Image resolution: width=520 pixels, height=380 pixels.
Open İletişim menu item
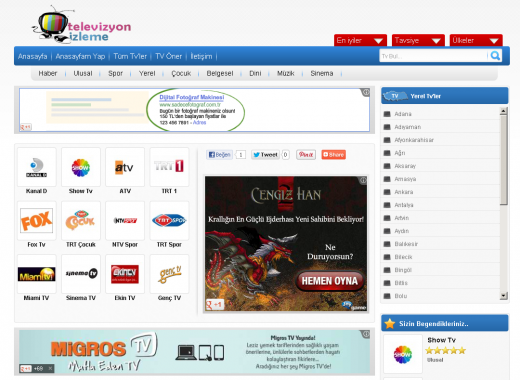[201, 56]
